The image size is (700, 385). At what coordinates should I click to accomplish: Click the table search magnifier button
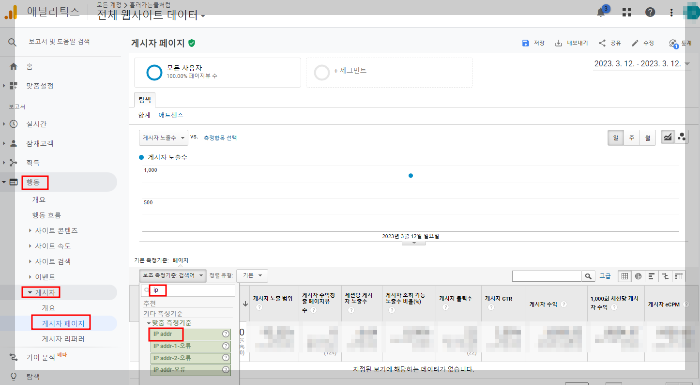click(588, 276)
